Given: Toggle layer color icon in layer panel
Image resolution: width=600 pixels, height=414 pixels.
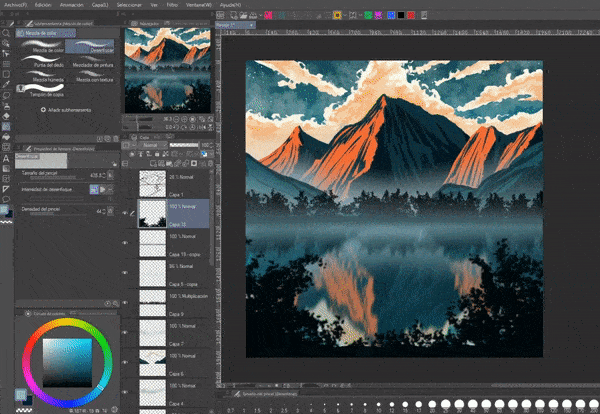Looking at the screenshot, I should pos(204,154).
